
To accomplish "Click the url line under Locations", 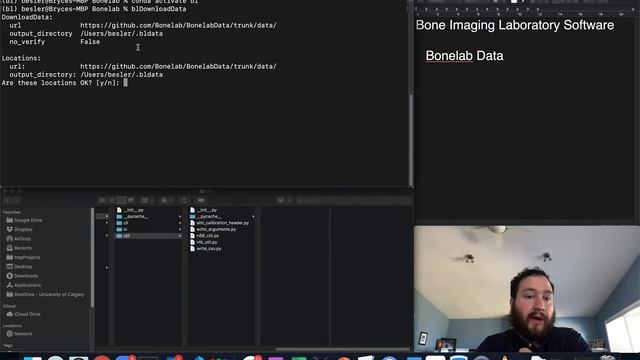I will [x=143, y=67].
